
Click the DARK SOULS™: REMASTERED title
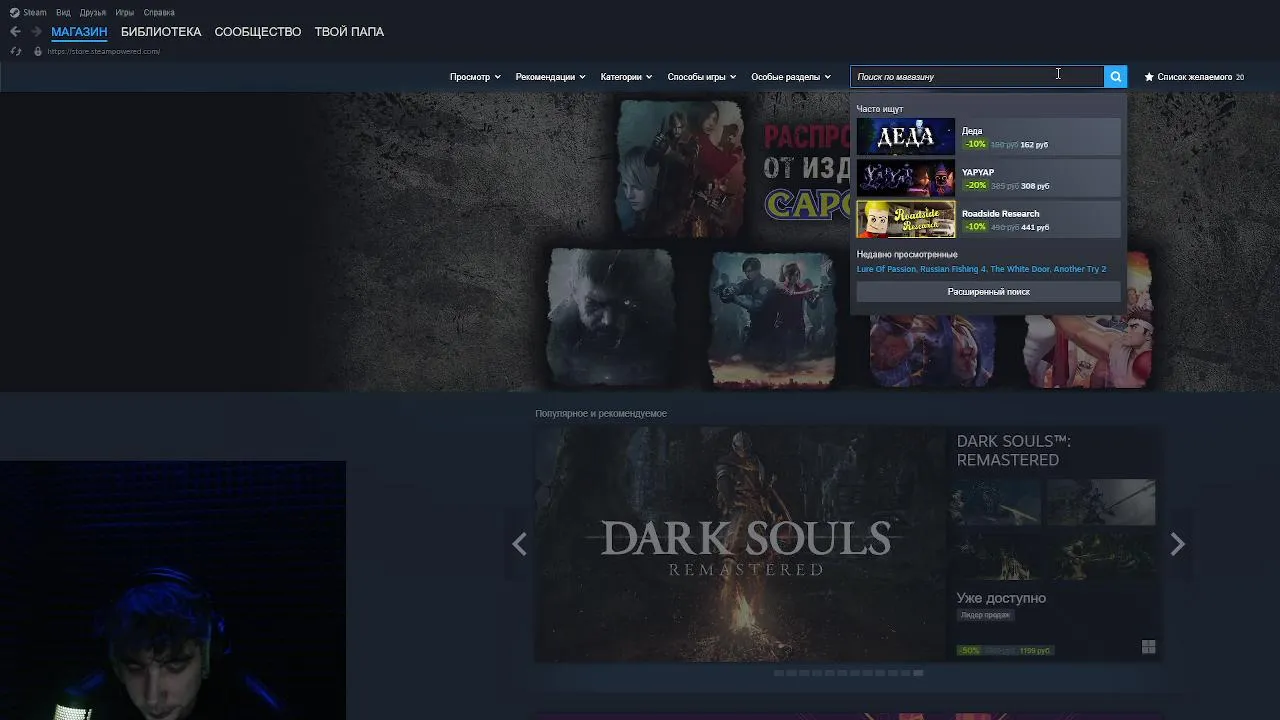tap(1013, 450)
